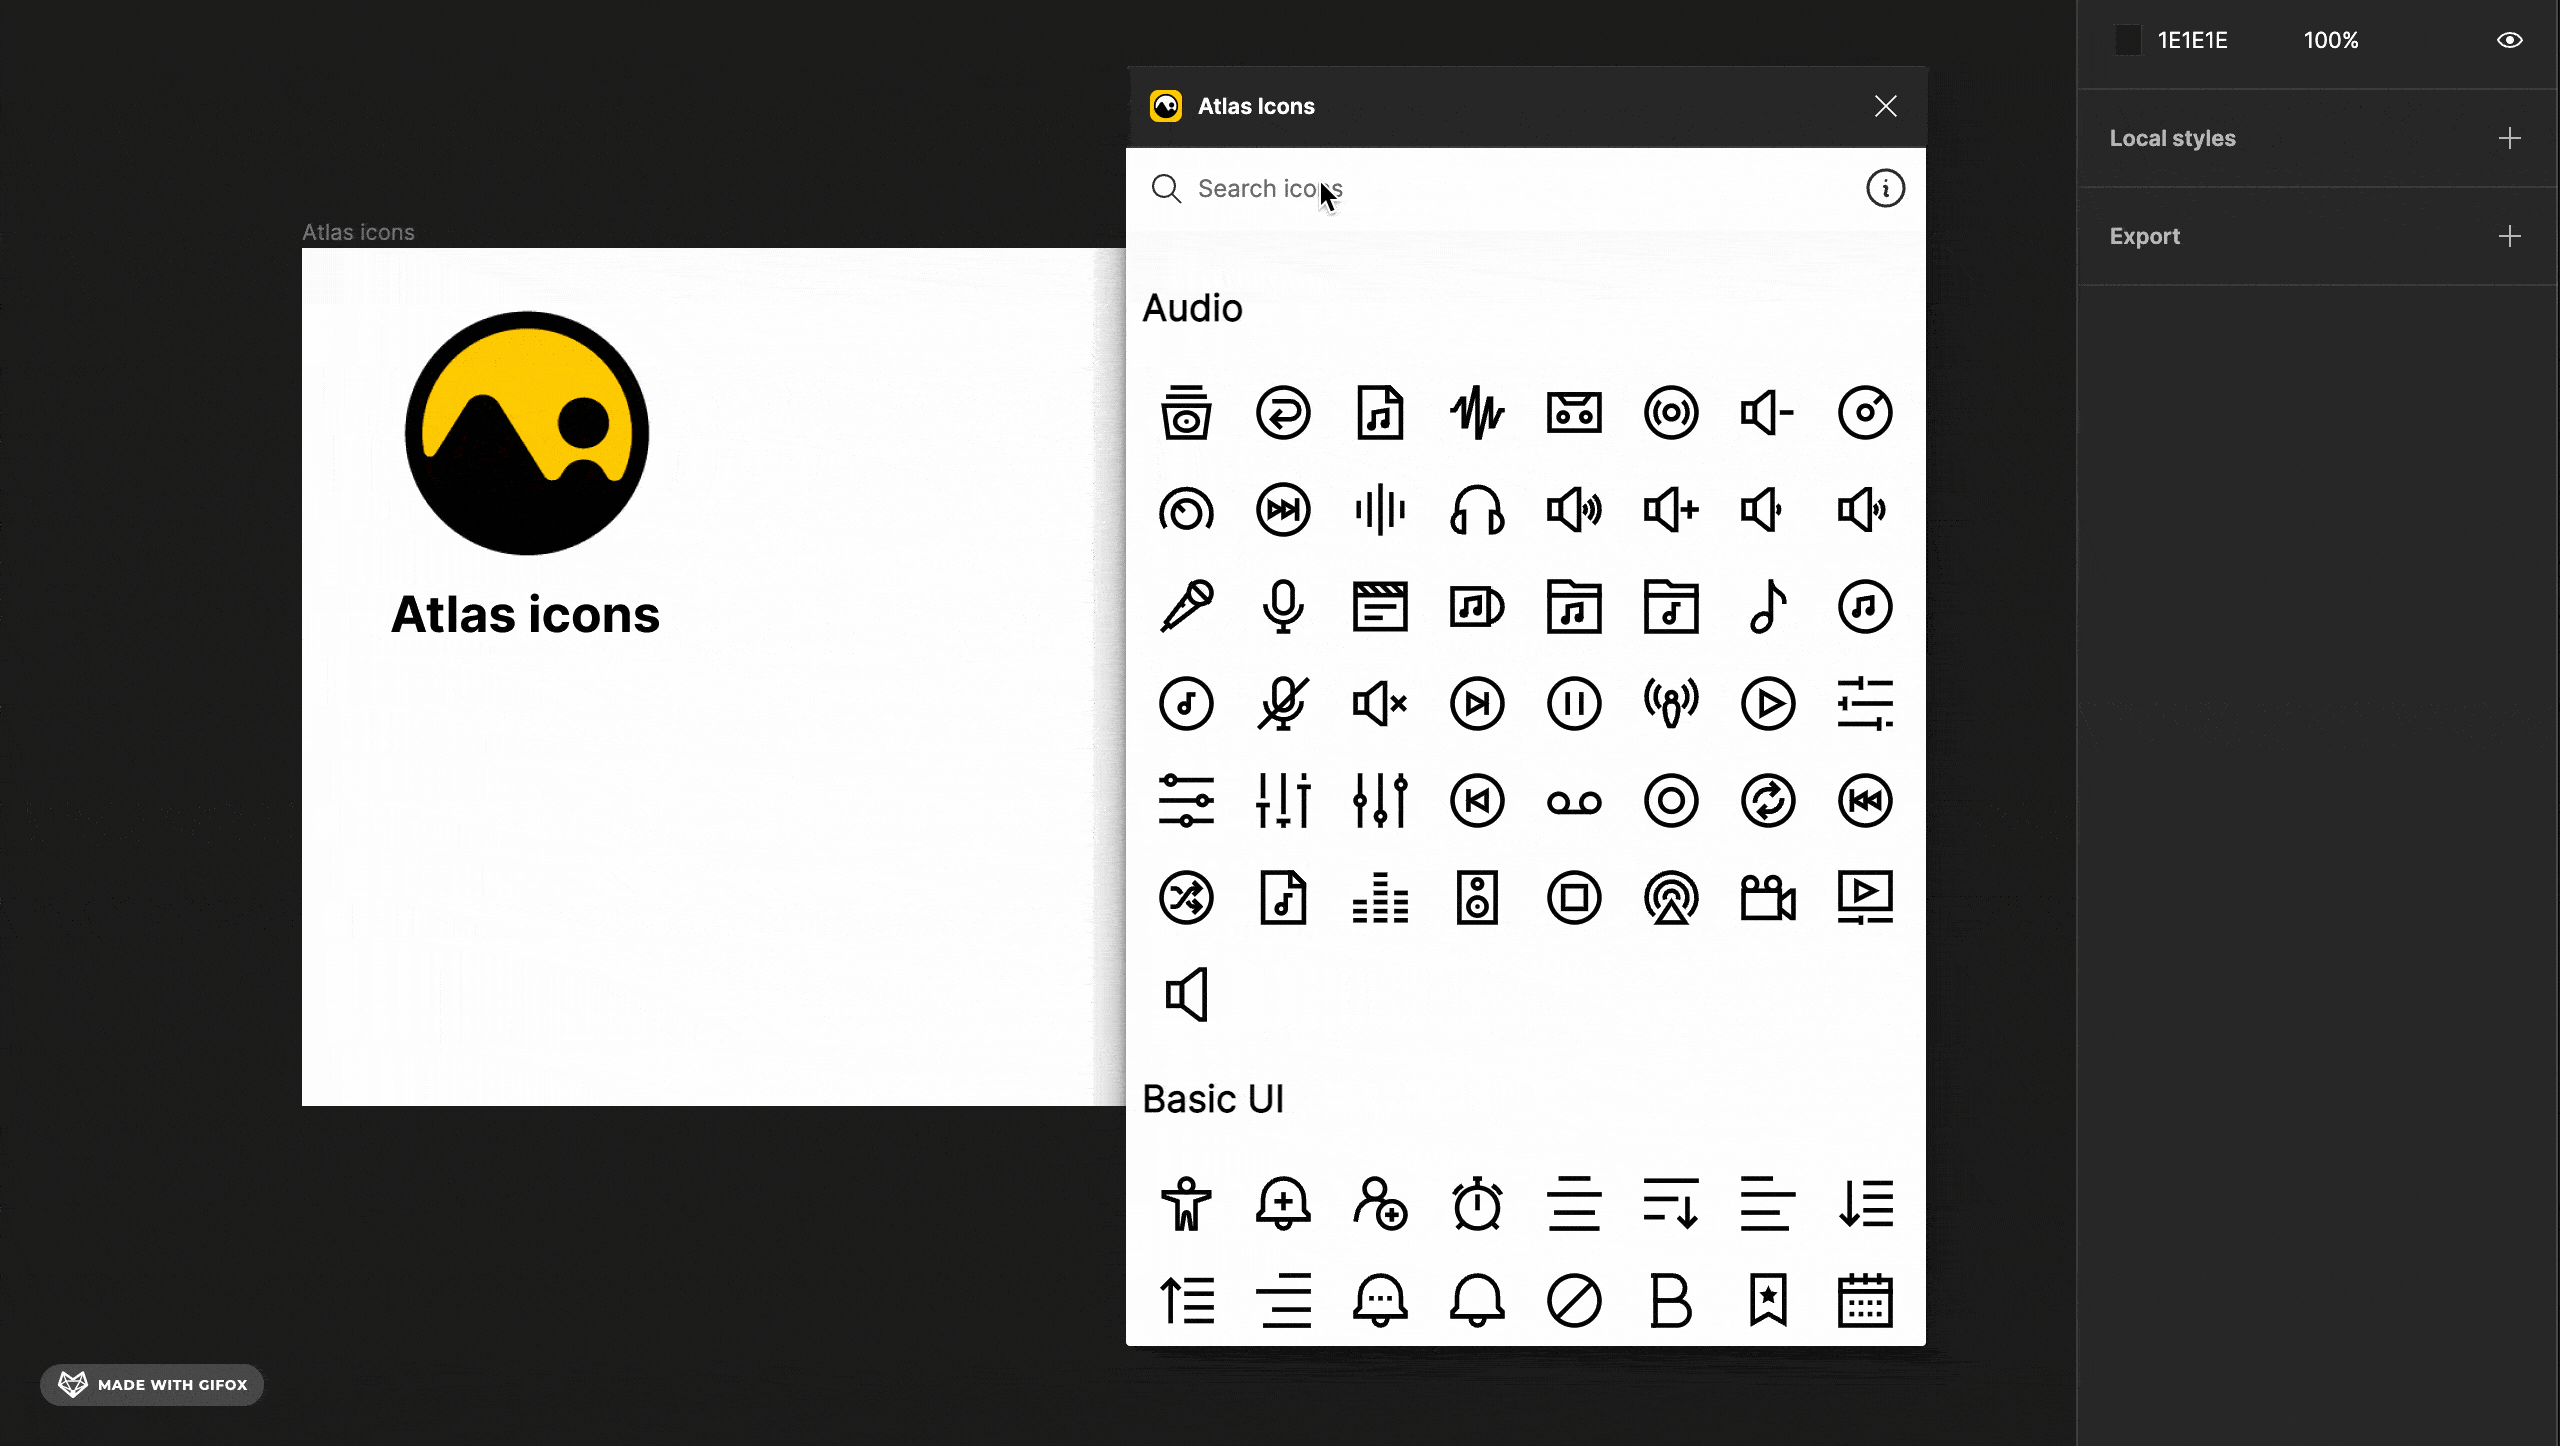This screenshot has width=2560, height=1446.
Task: Select the repeat sync circle icon
Action: coord(1768,801)
